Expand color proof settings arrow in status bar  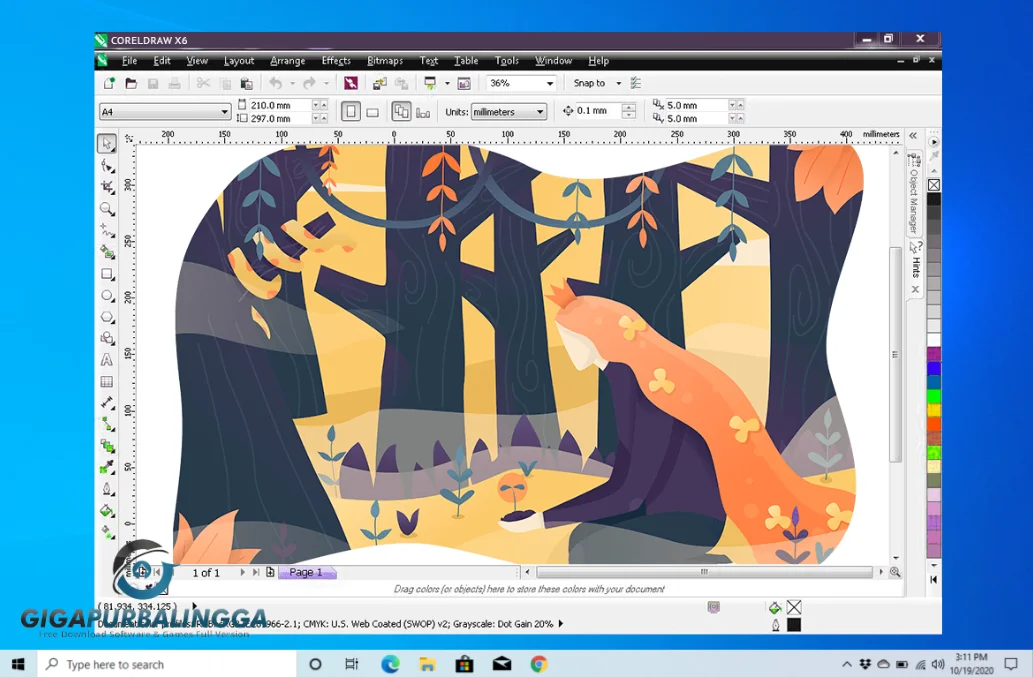click(561, 624)
